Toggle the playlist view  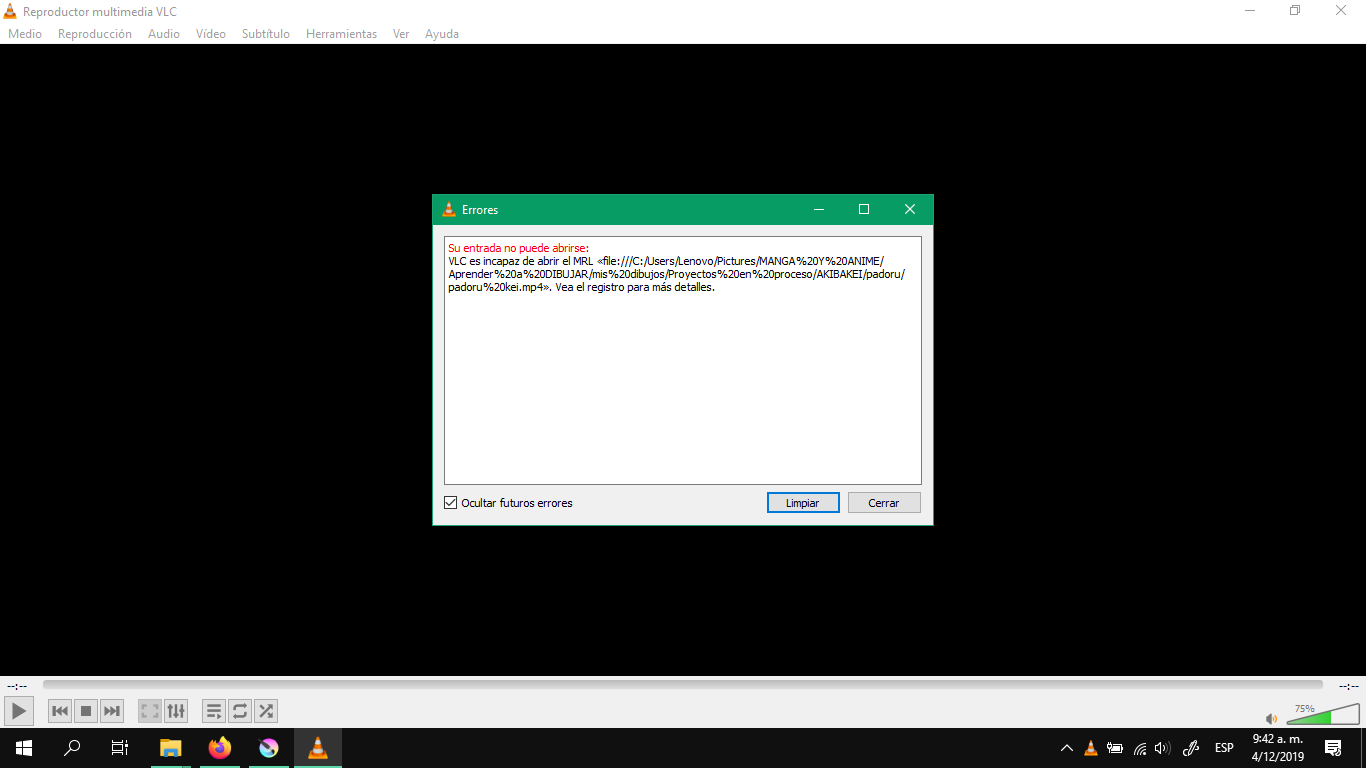pos(214,711)
